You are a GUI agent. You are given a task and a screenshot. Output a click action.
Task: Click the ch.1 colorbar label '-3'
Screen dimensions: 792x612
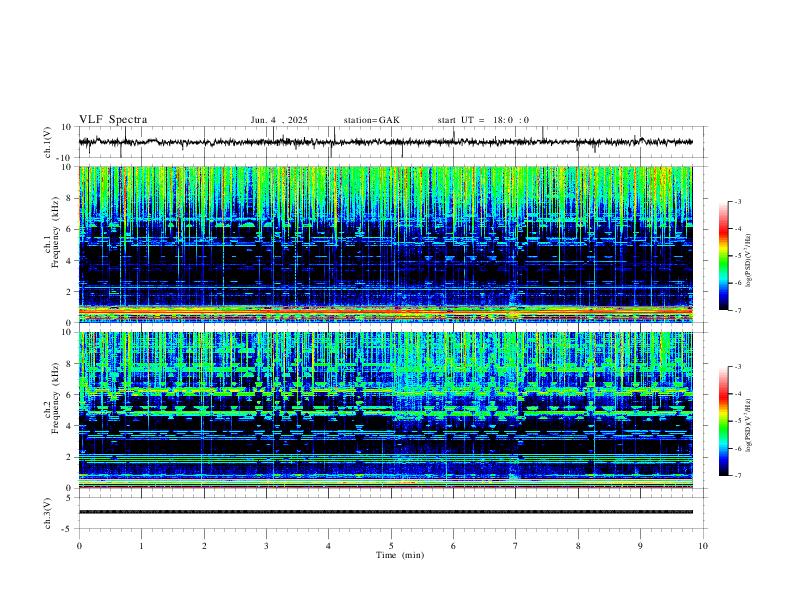coord(737,202)
